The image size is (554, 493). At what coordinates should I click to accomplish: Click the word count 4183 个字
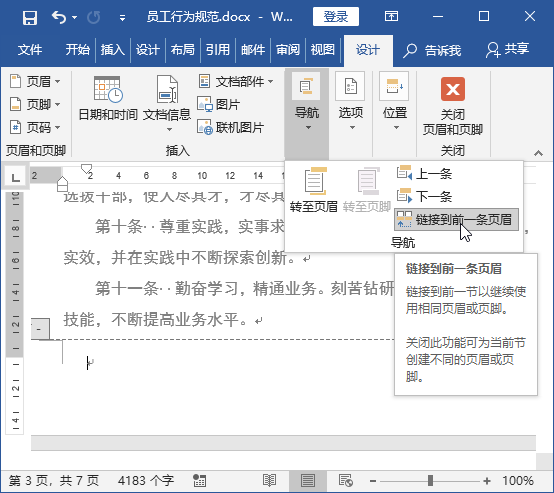(146, 481)
